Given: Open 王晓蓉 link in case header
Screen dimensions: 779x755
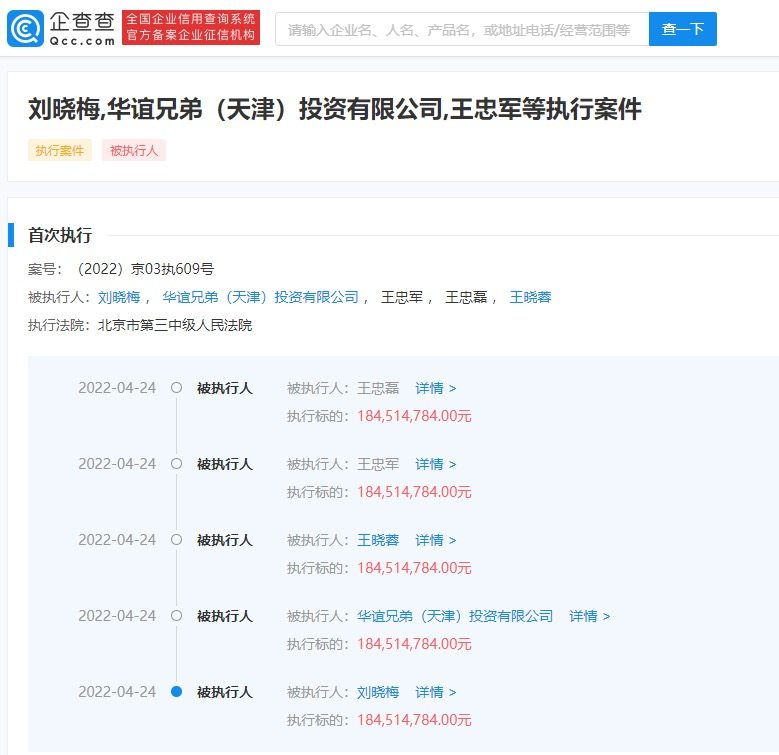Looking at the screenshot, I should (530, 297).
